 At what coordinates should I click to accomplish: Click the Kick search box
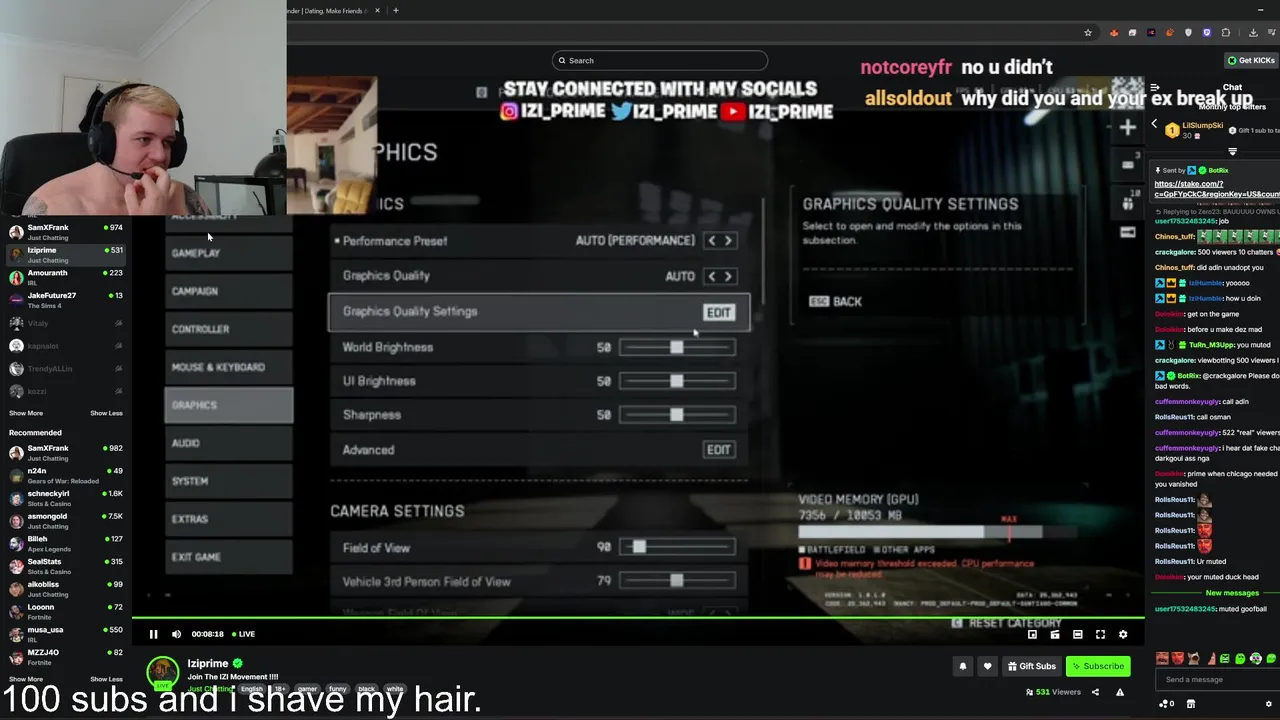point(660,60)
